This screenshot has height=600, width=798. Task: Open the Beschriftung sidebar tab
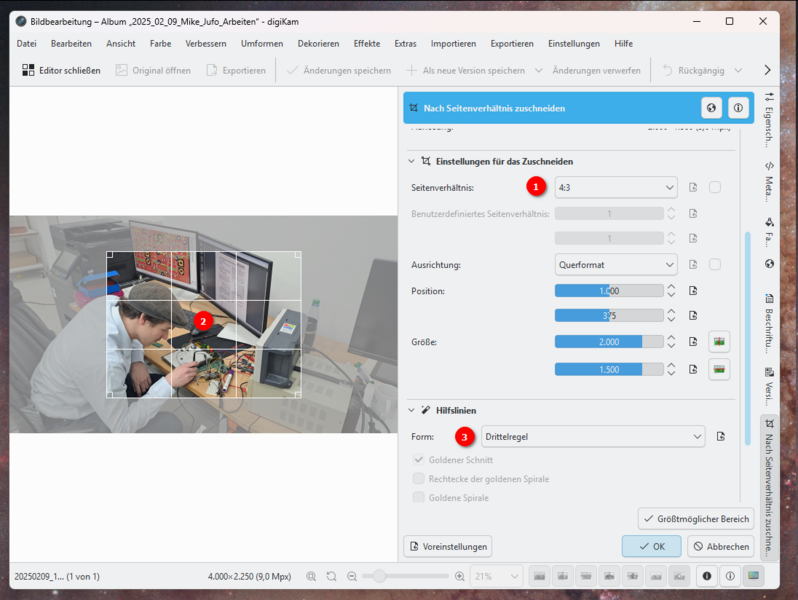(x=769, y=323)
